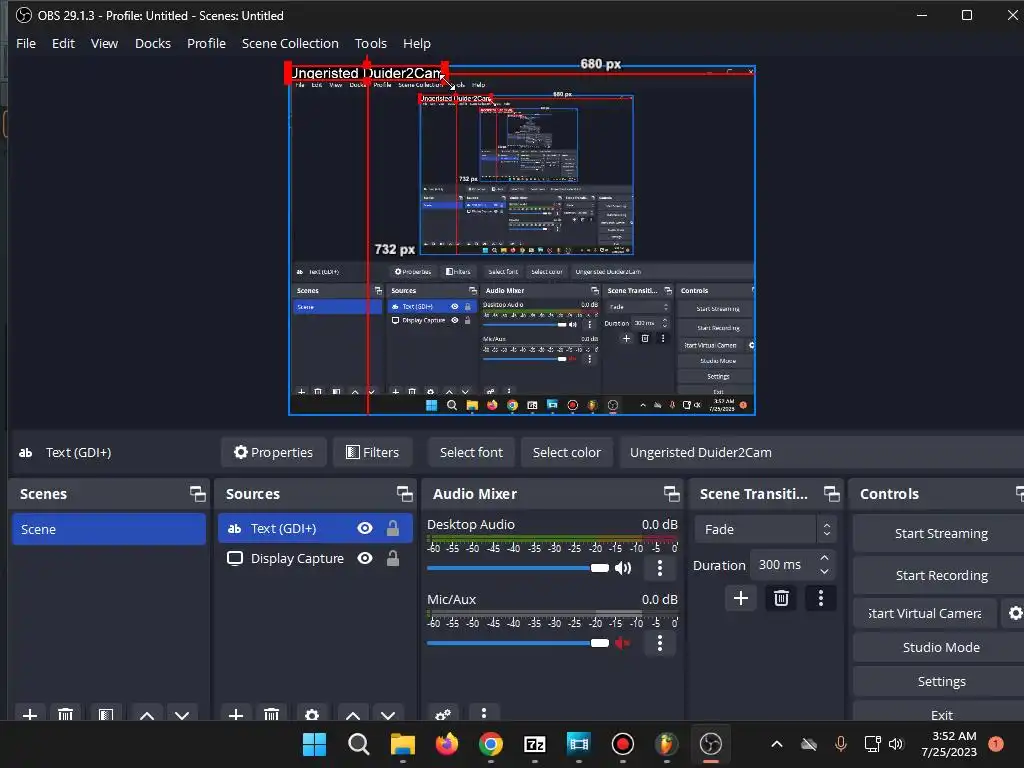
Task: Click the Mic/Aux volume slider handle
Action: tap(600, 643)
